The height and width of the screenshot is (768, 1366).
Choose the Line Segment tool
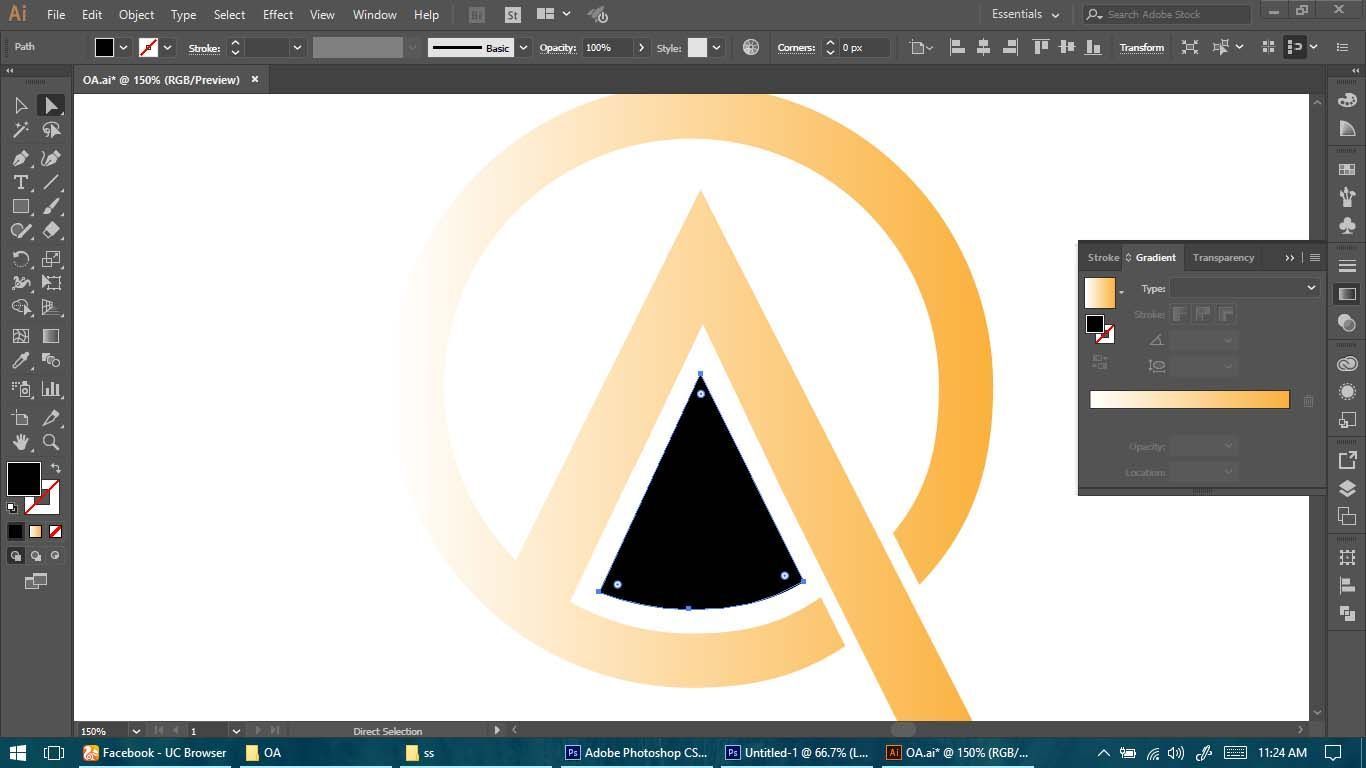pos(51,182)
